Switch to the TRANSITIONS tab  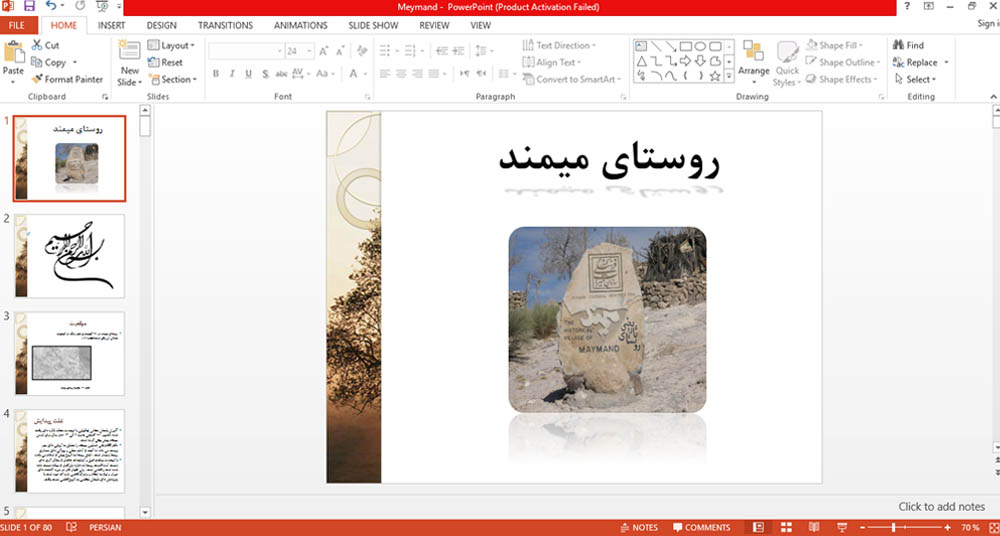(x=225, y=26)
